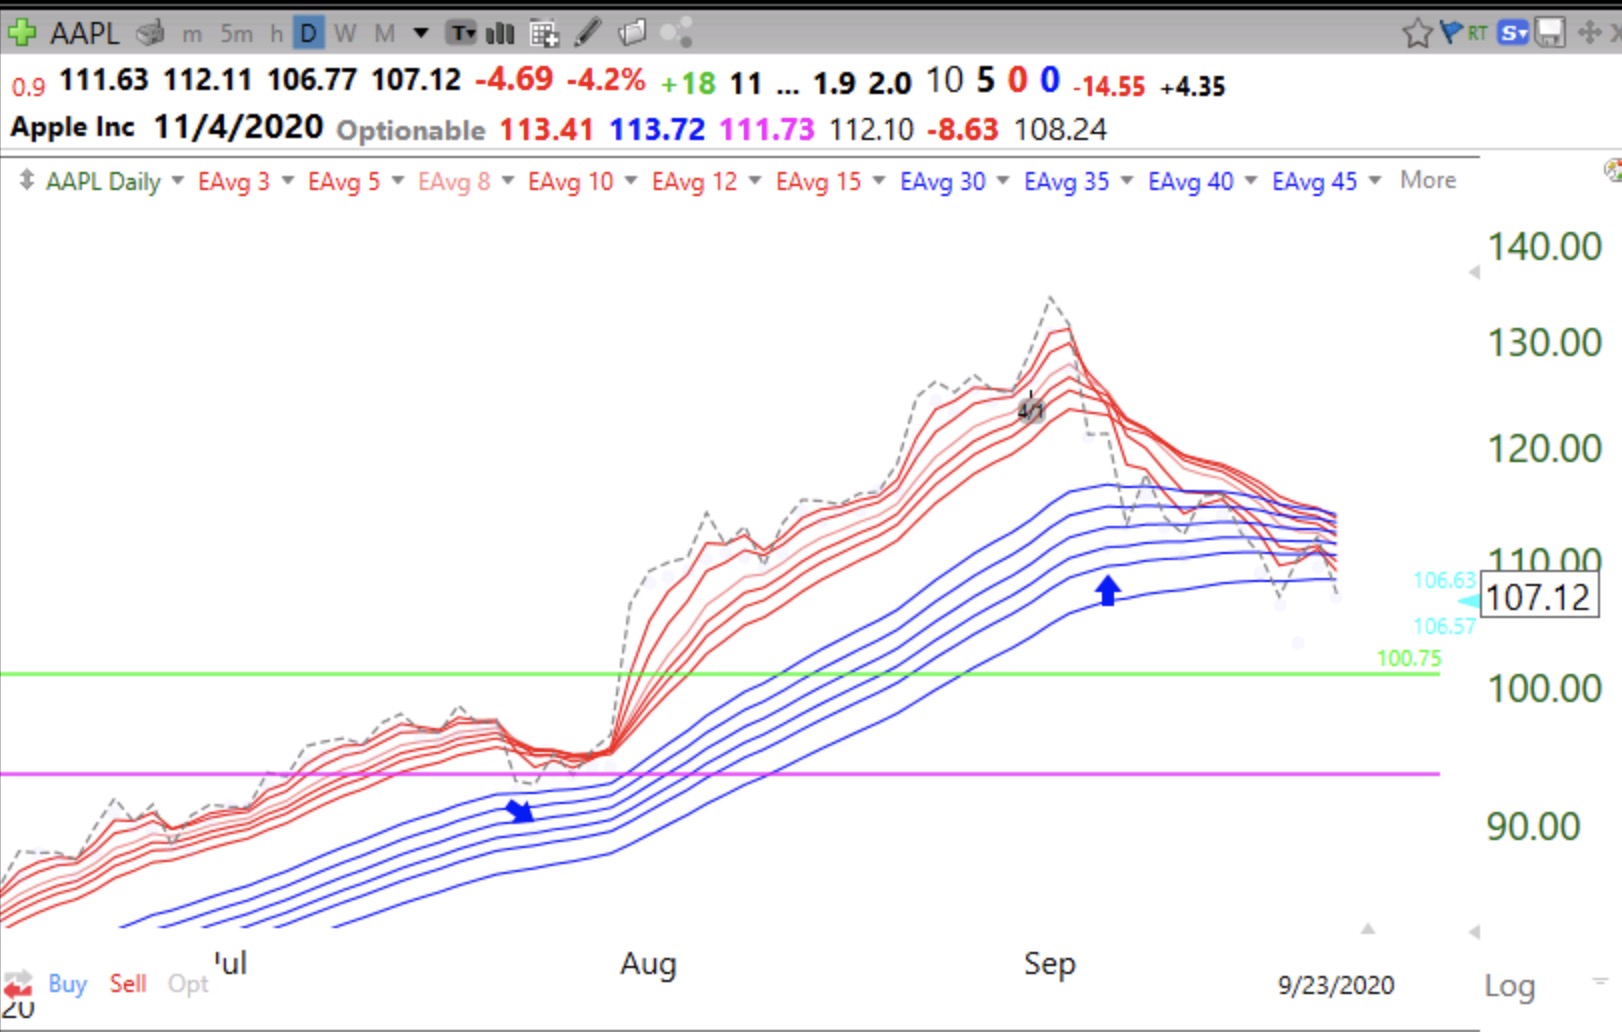Switch to the Monthly 'M' timeframe

tap(384, 34)
